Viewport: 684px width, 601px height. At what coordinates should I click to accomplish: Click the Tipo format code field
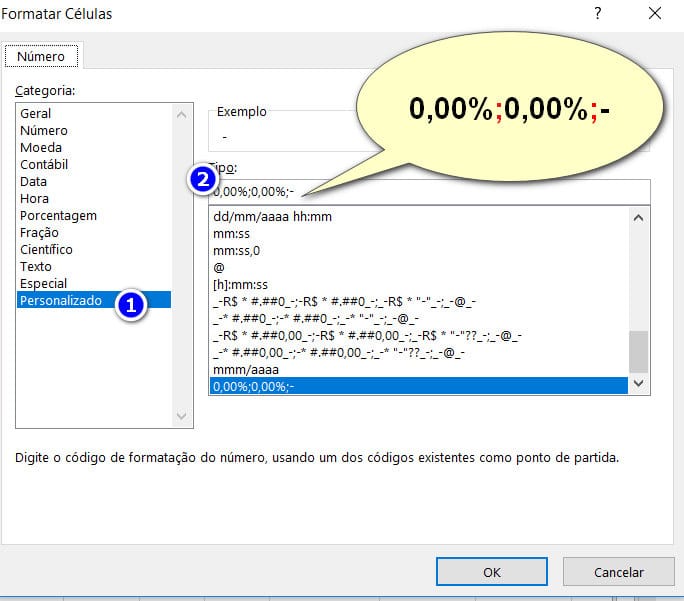429,191
